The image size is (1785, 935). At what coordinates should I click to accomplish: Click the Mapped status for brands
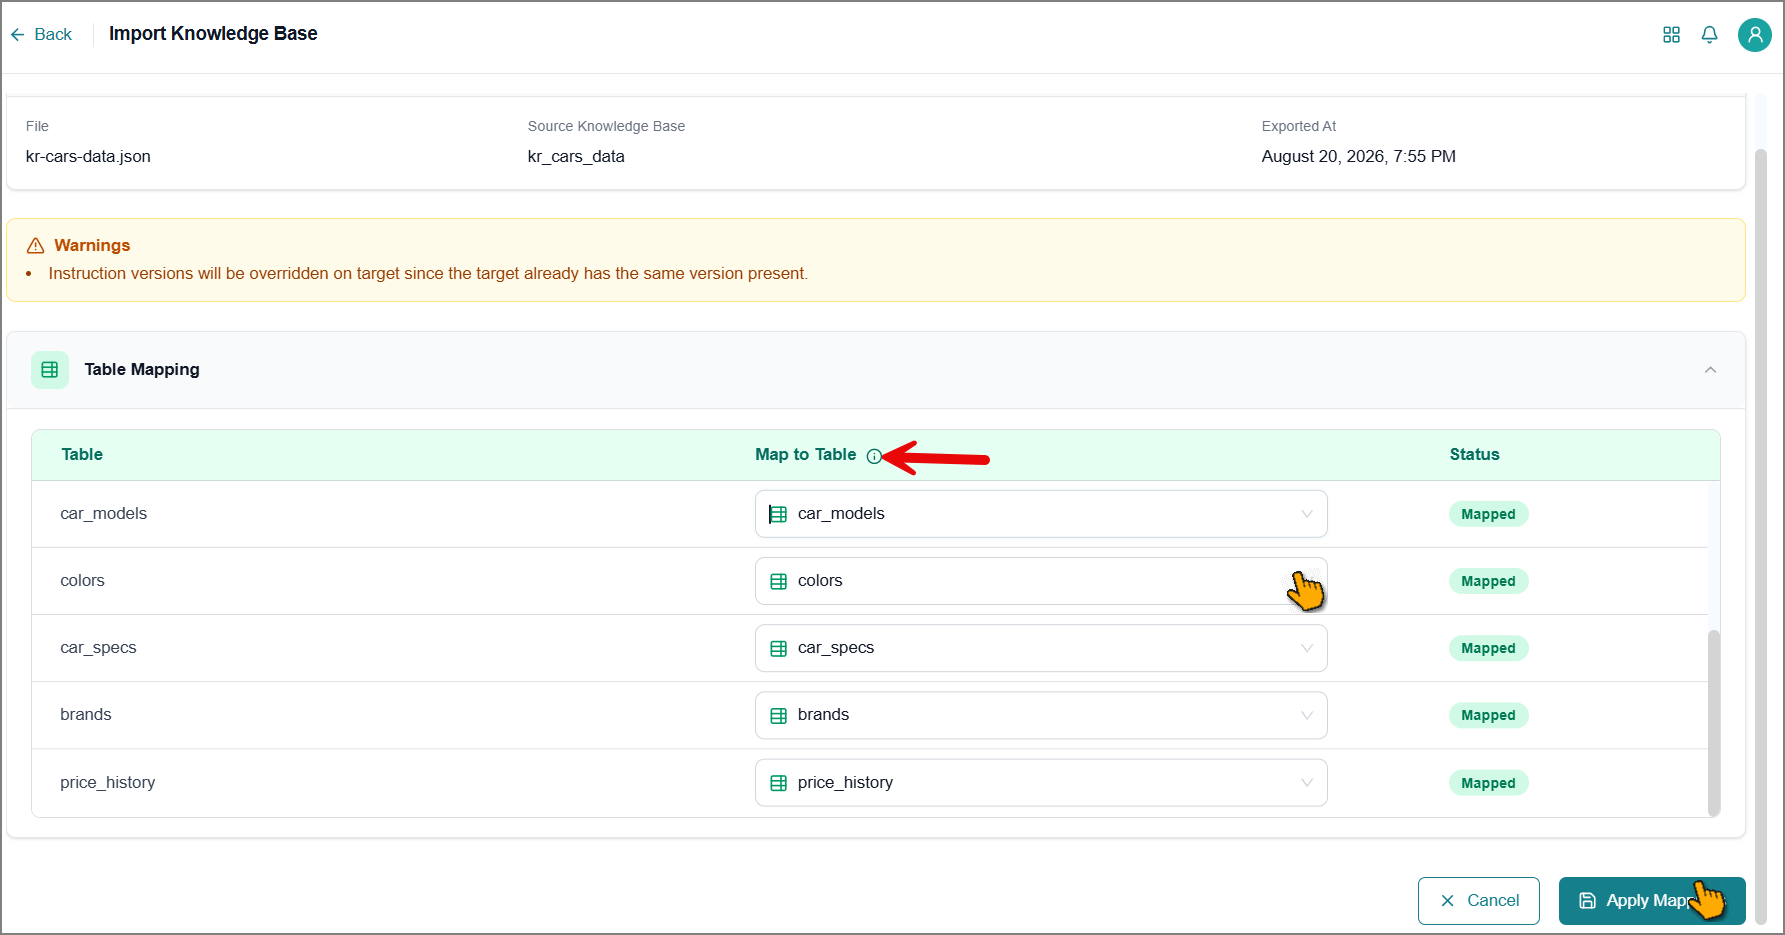pyautogui.click(x=1488, y=715)
